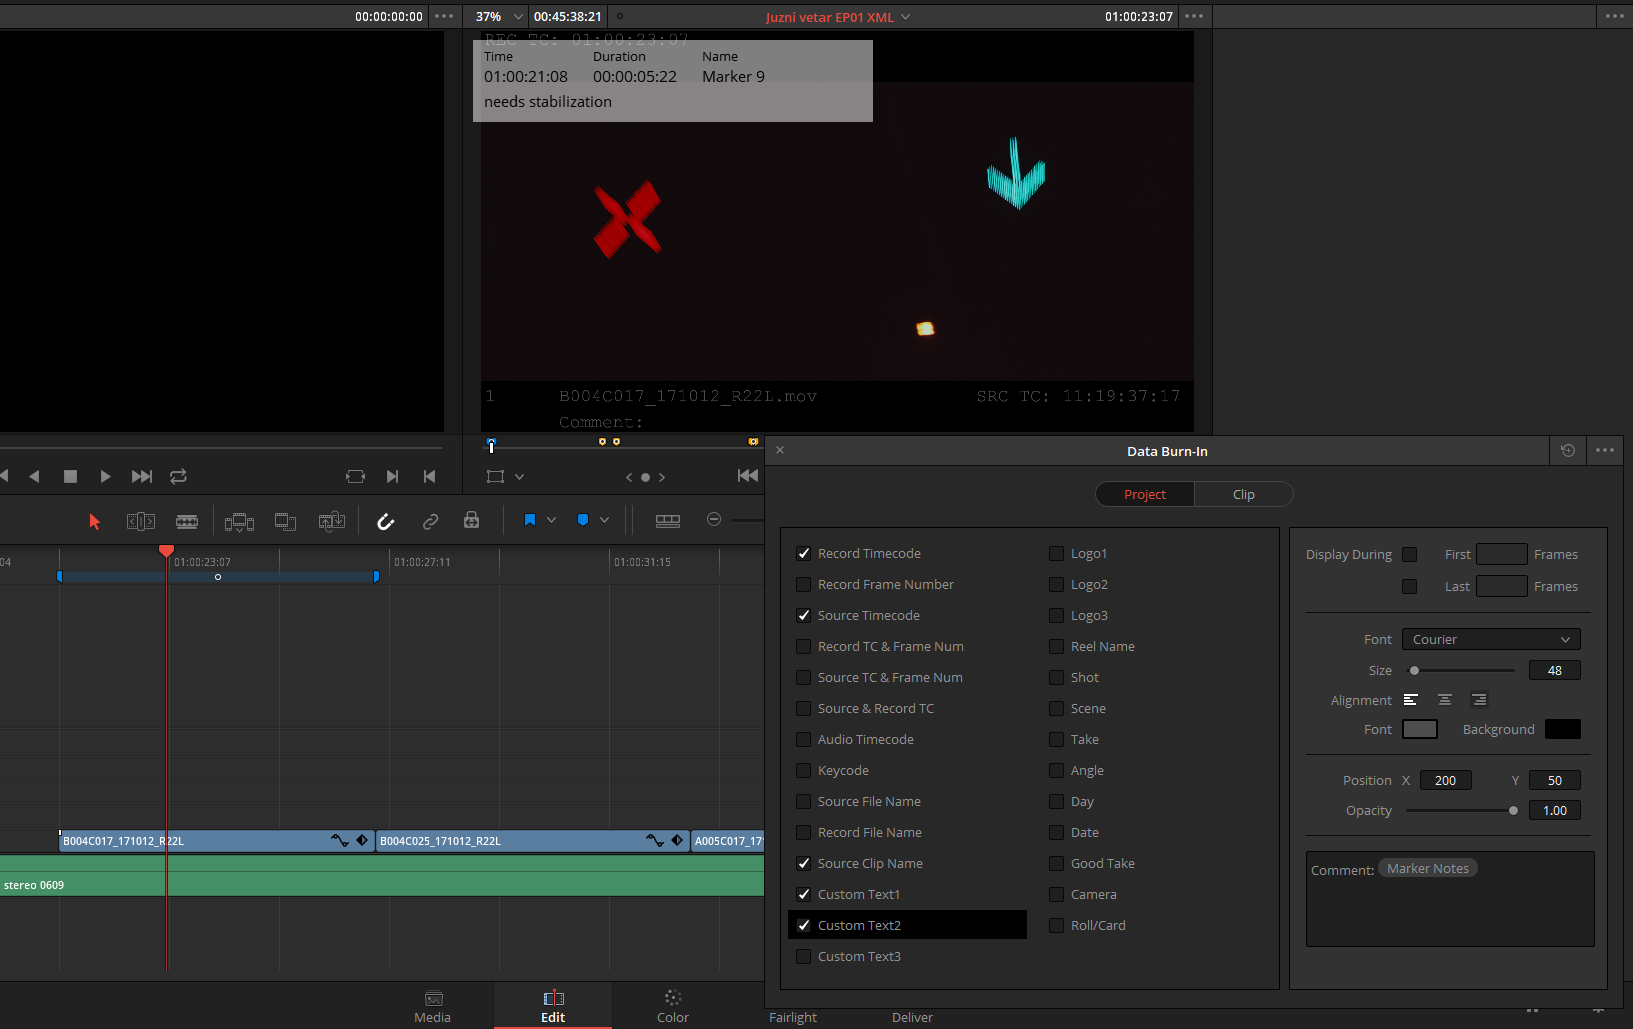
Task: Select left text alignment
Action: (1410, 700)
